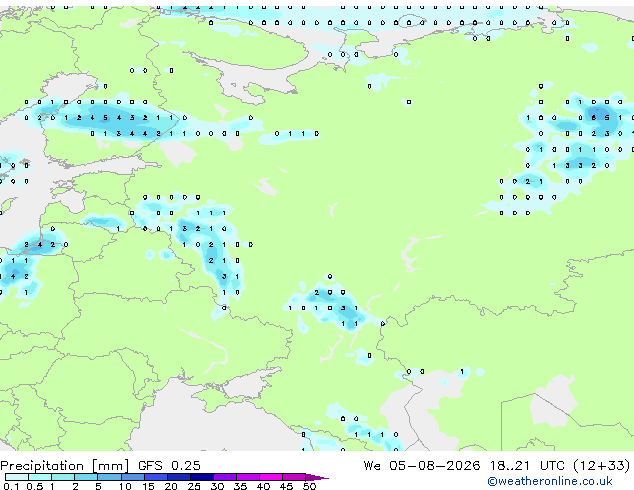Click the purple arrow tip past 50

[317, 477]
